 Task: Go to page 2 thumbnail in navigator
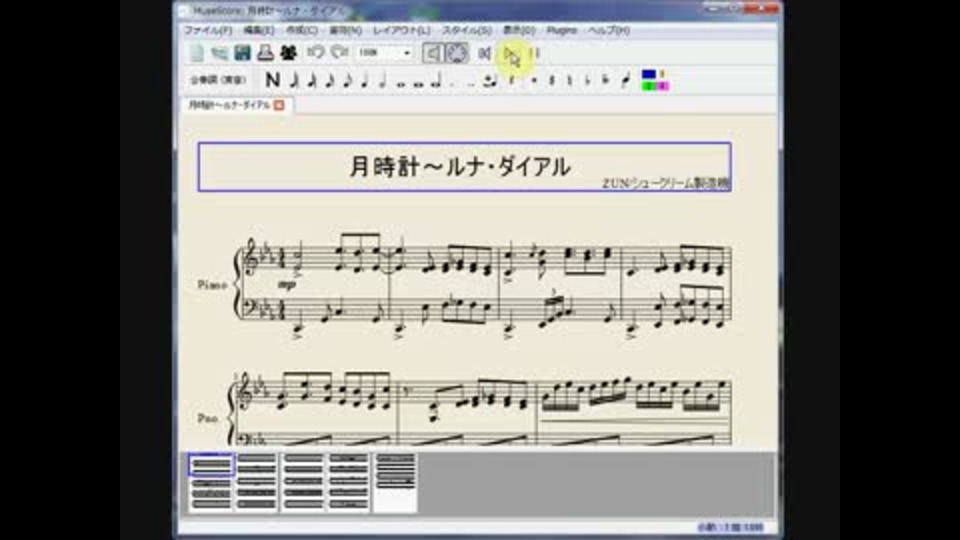257,482
